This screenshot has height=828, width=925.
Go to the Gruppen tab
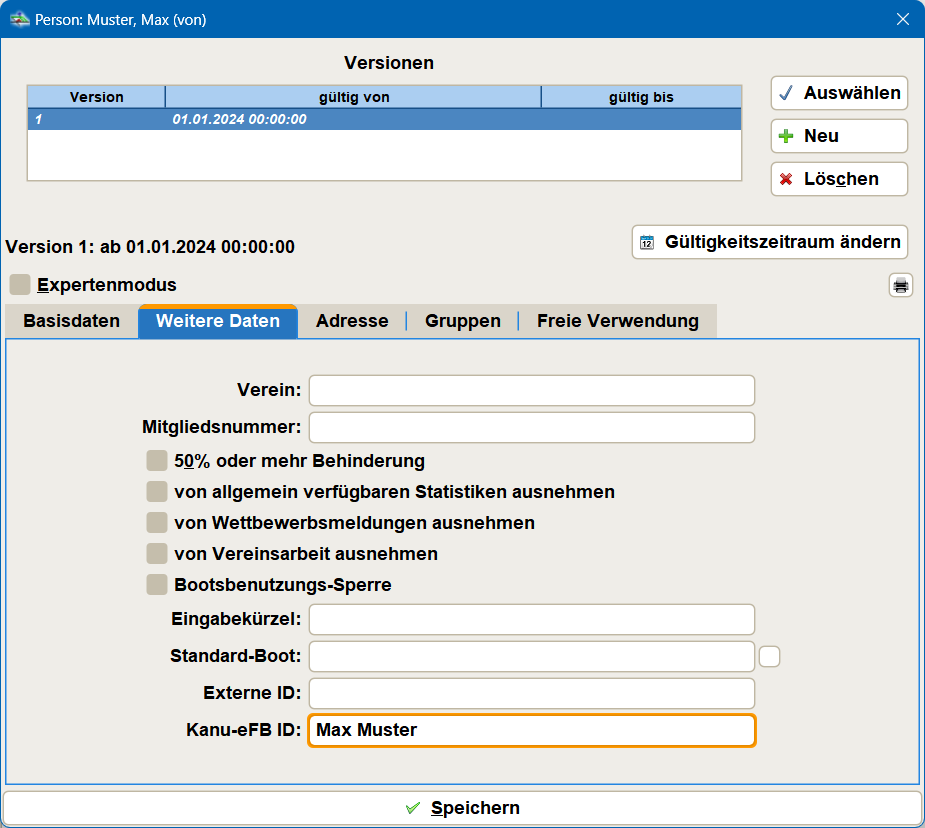click(462, 322)
